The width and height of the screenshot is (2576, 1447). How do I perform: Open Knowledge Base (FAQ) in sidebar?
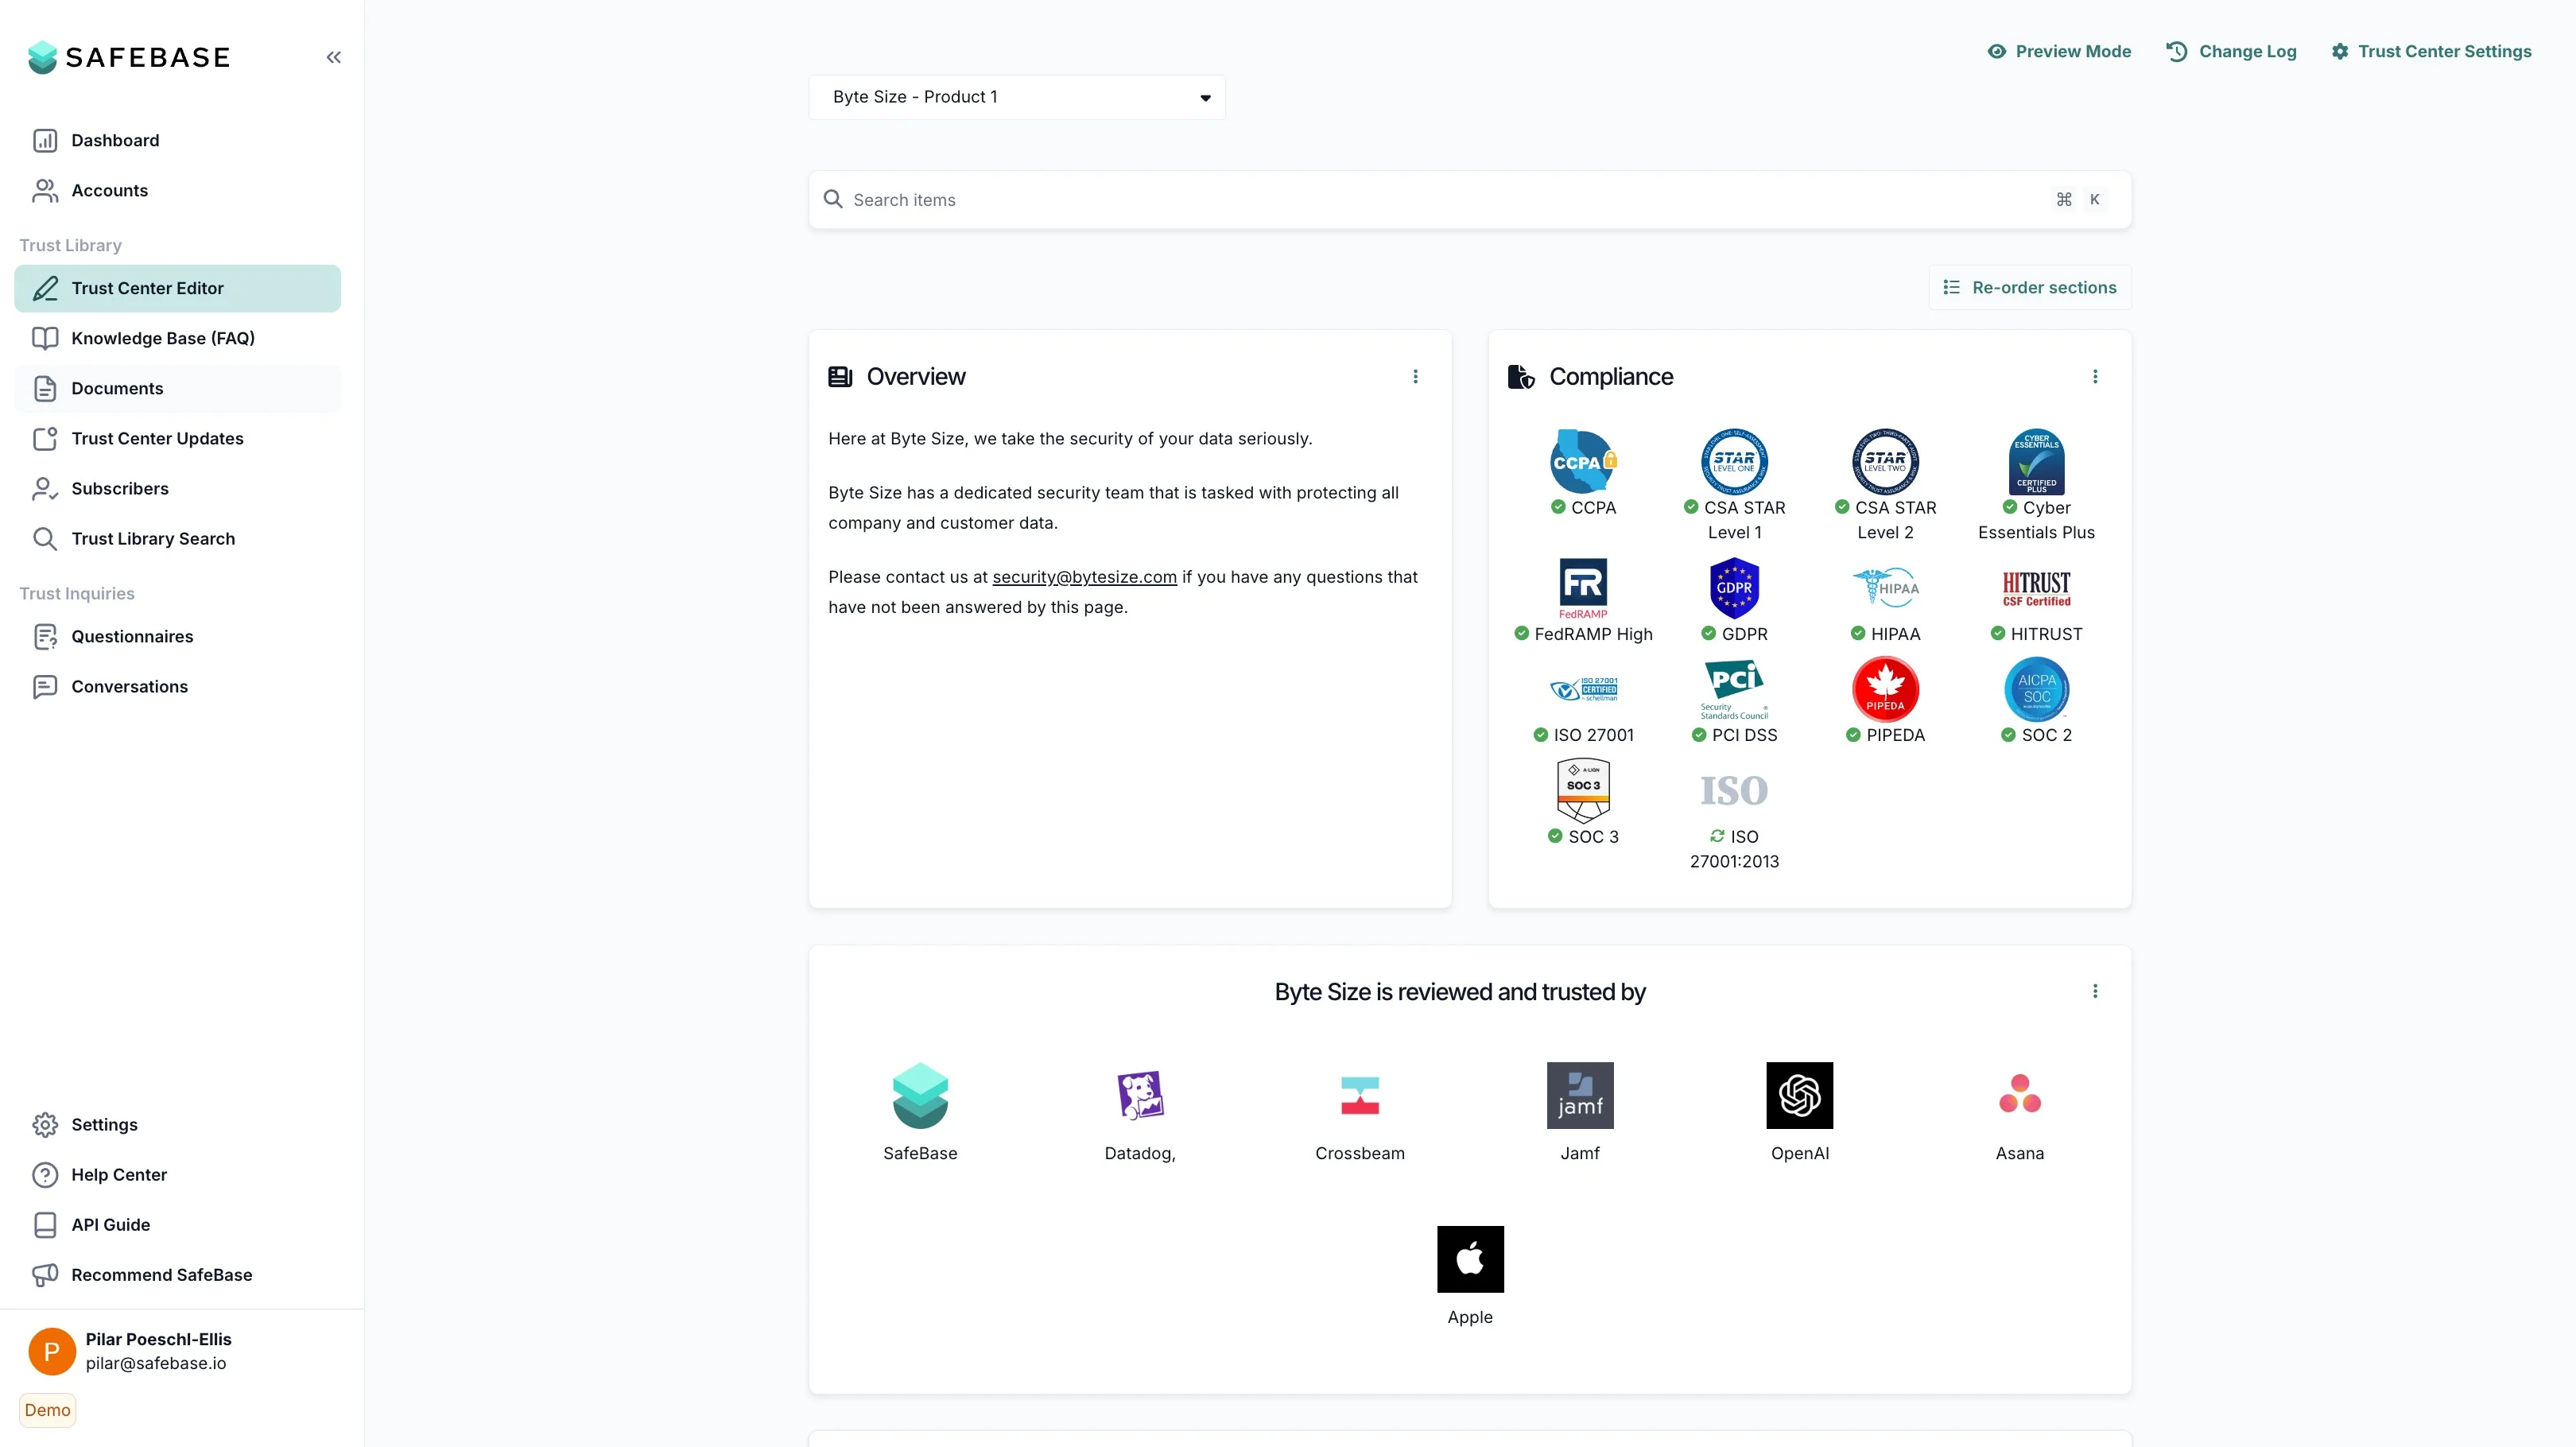click(x=162, y=338)
